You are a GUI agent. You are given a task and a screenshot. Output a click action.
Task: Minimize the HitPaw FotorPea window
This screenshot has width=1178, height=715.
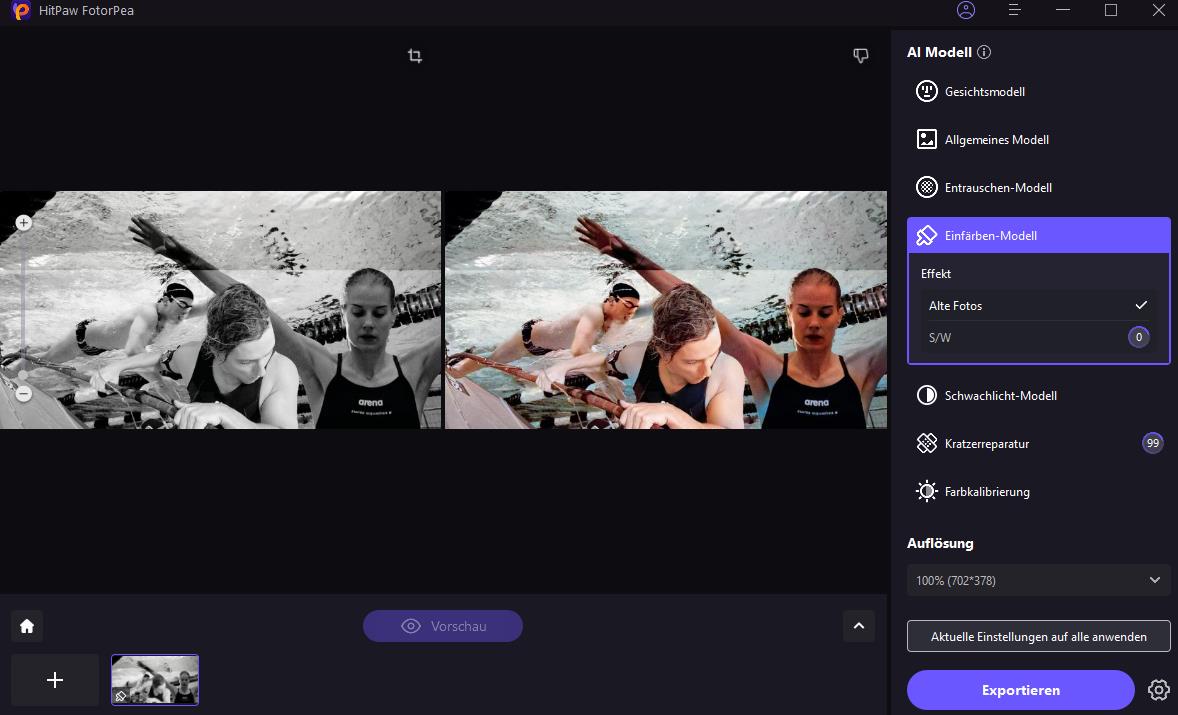(1062, 10)
